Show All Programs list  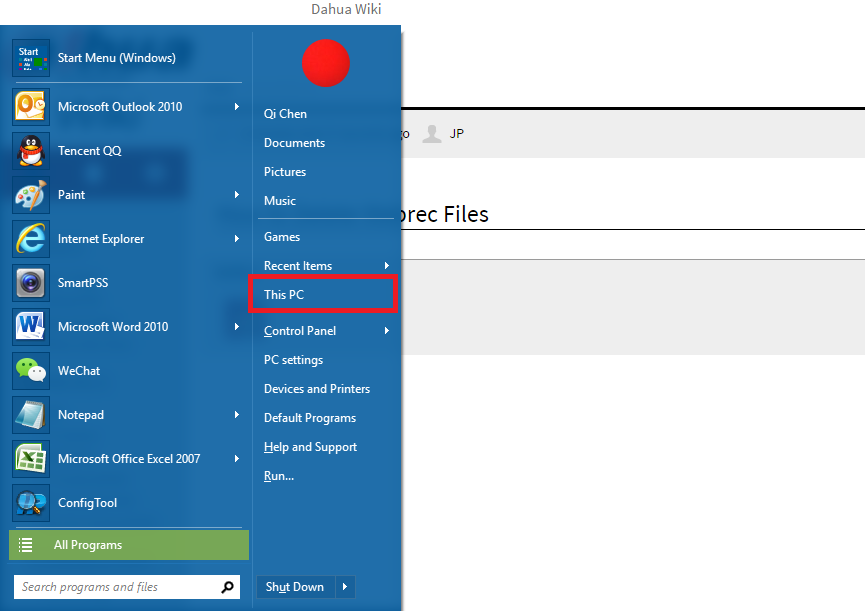(x=129, y=545)
